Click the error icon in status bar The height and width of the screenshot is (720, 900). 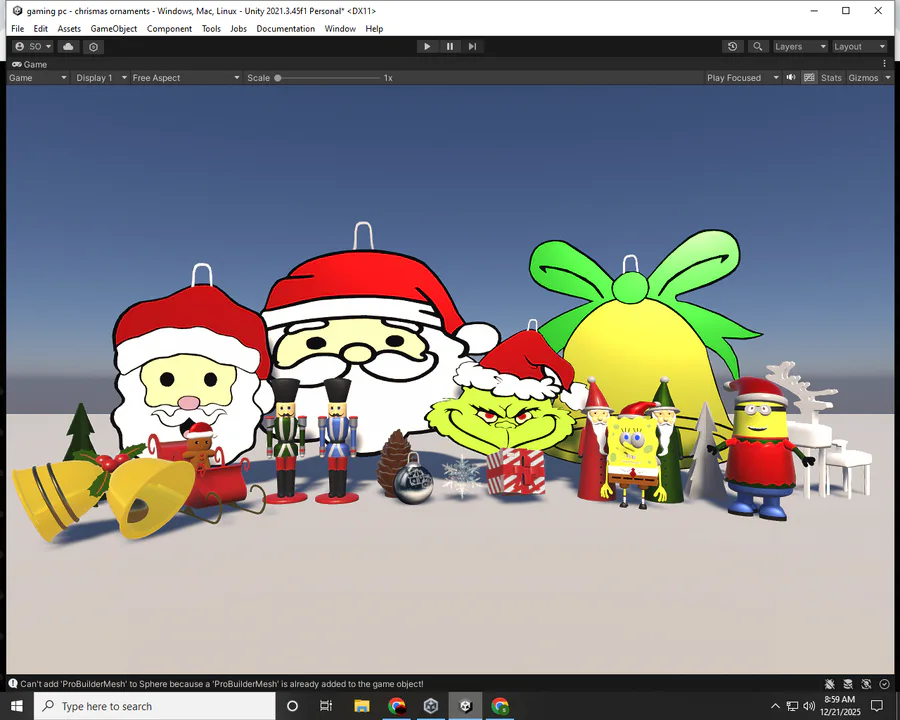[13, 684]
